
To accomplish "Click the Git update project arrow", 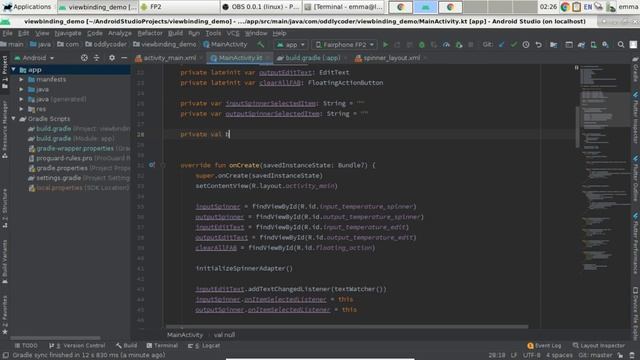I will (501, 44).
